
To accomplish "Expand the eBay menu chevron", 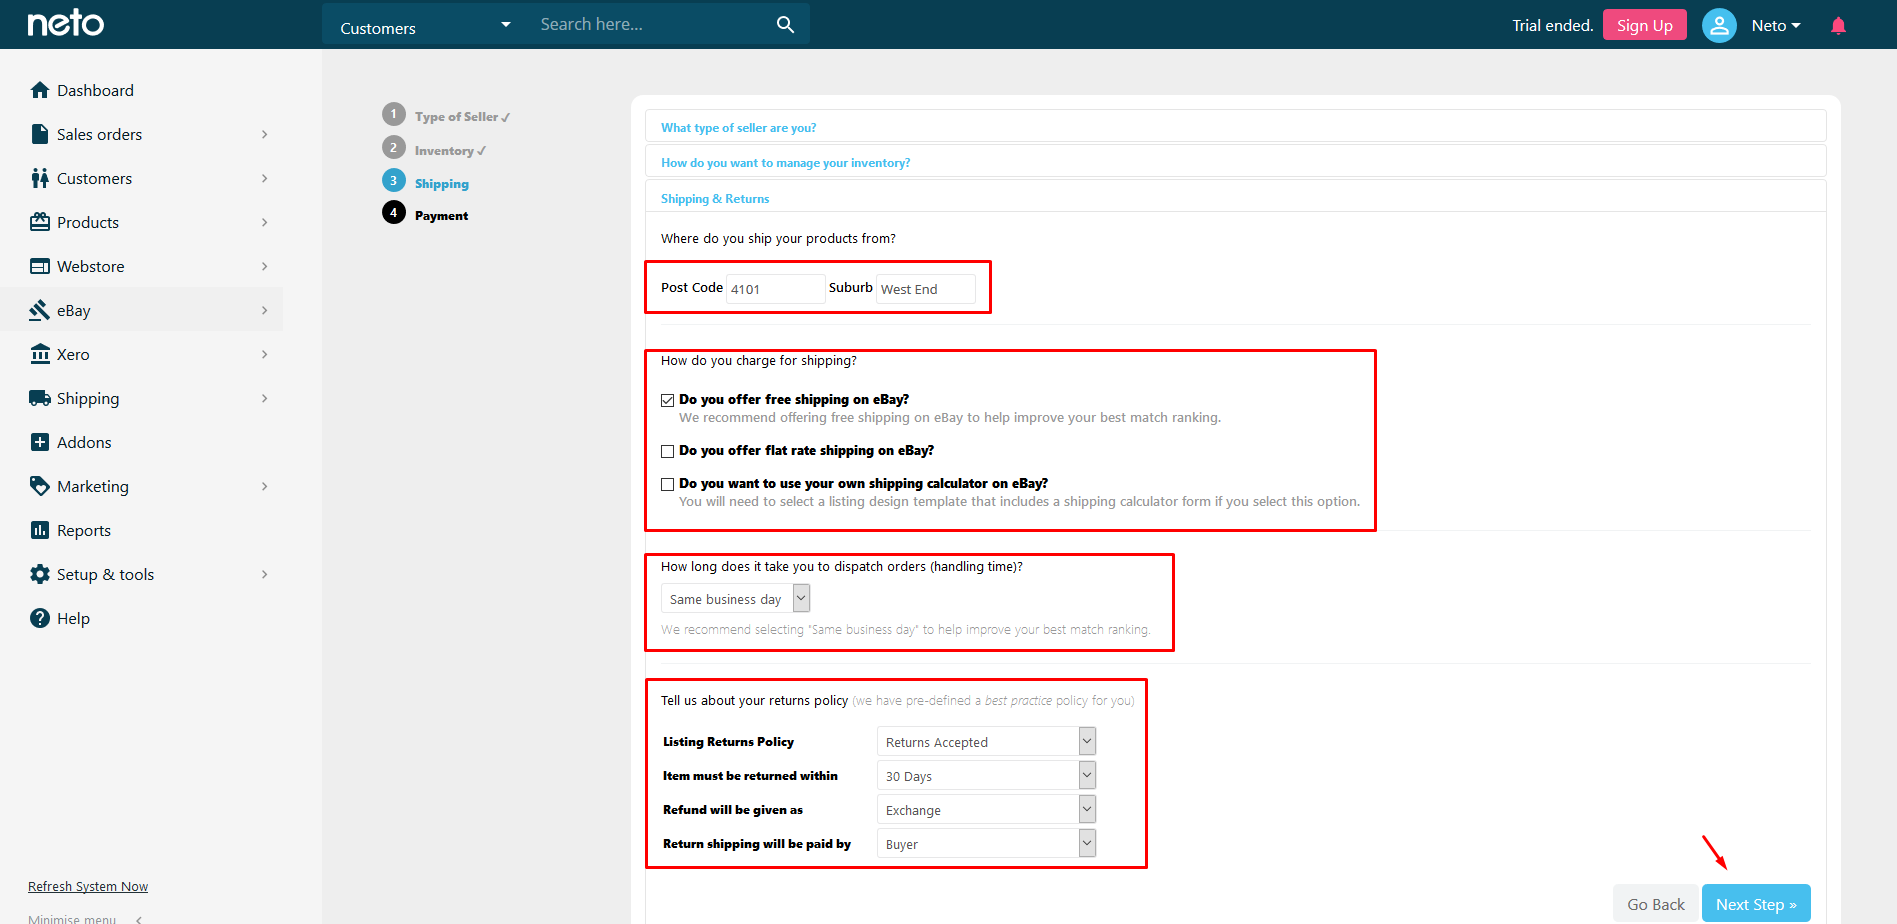I will tap(264, 310).
